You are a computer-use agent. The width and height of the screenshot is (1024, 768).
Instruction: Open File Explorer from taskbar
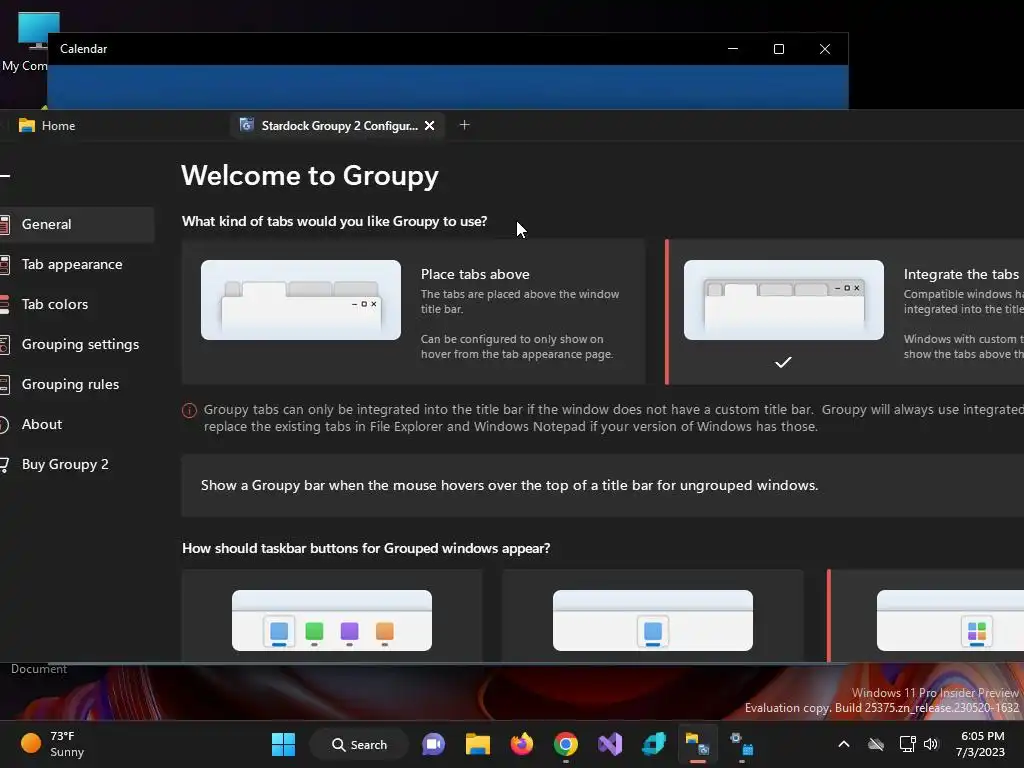[x=477, y=744]
